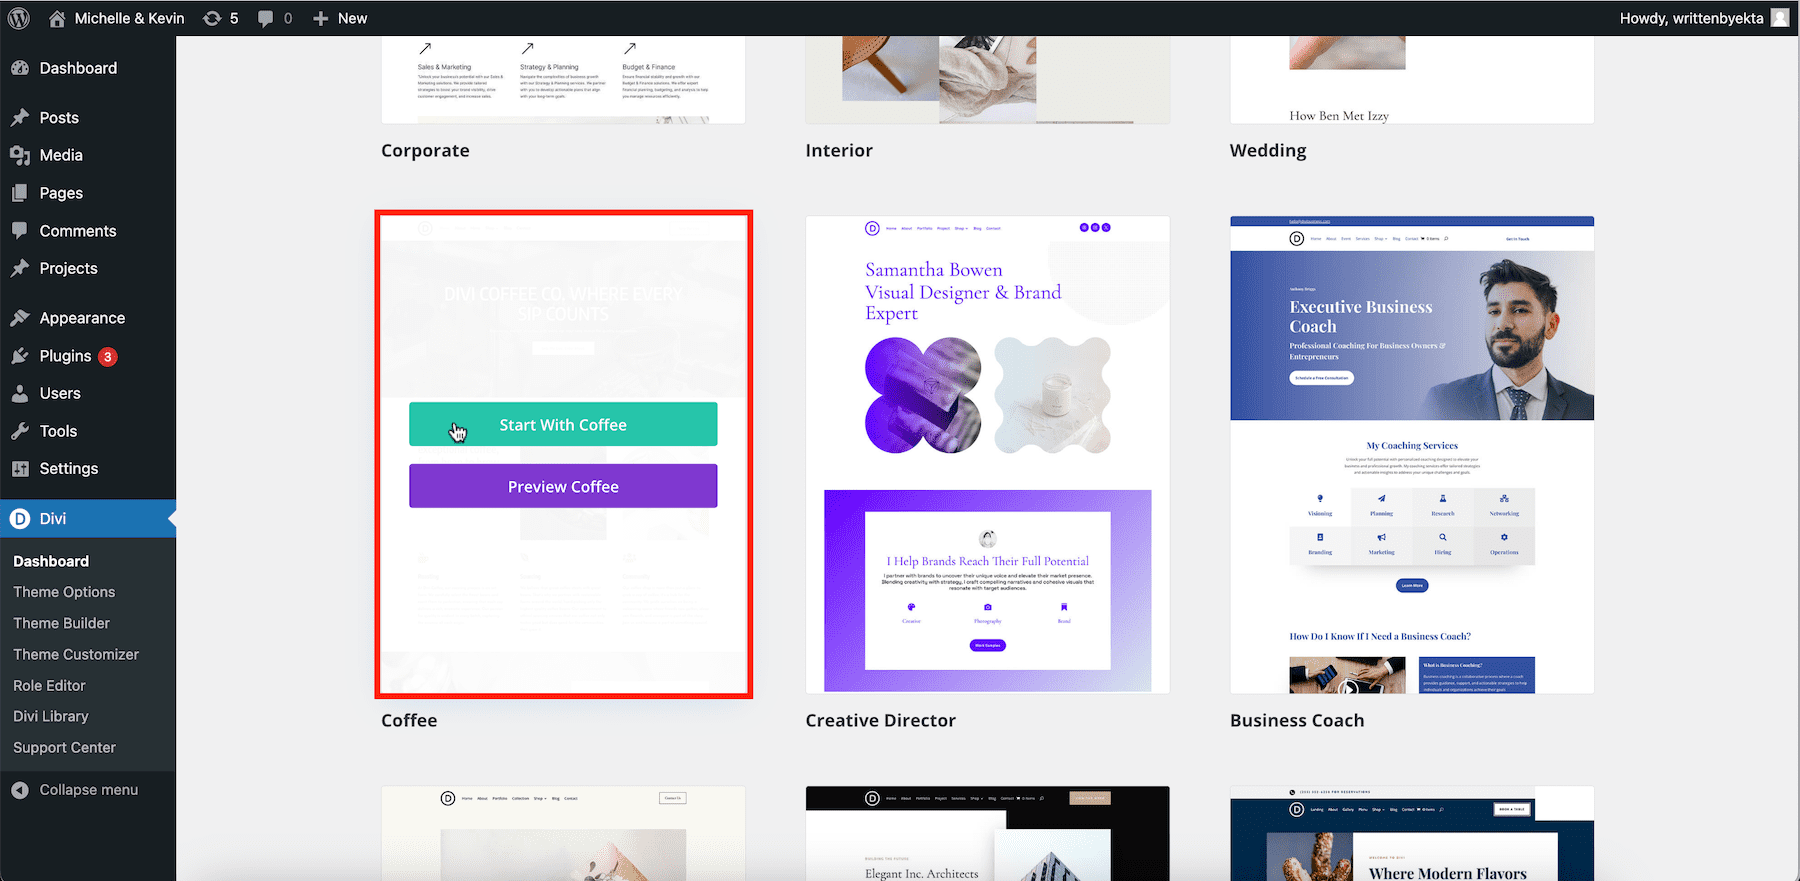
Task: Click the Corporate label
Action: tap(425, 150)
